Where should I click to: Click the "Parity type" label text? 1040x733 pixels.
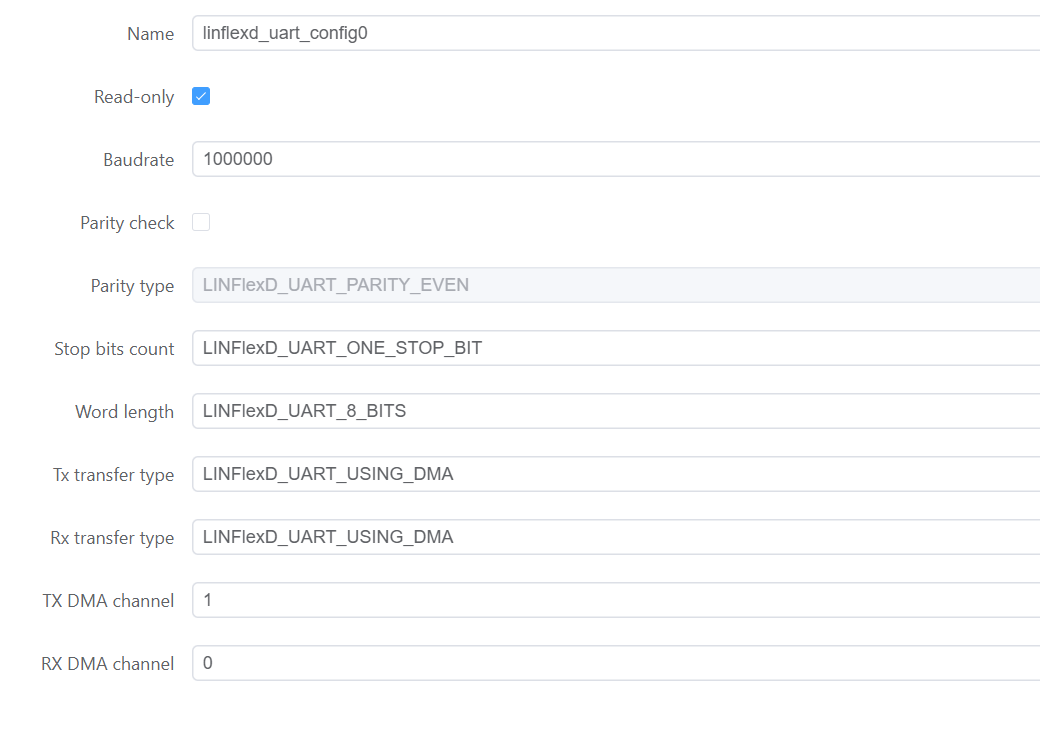(x=132, y=286)
